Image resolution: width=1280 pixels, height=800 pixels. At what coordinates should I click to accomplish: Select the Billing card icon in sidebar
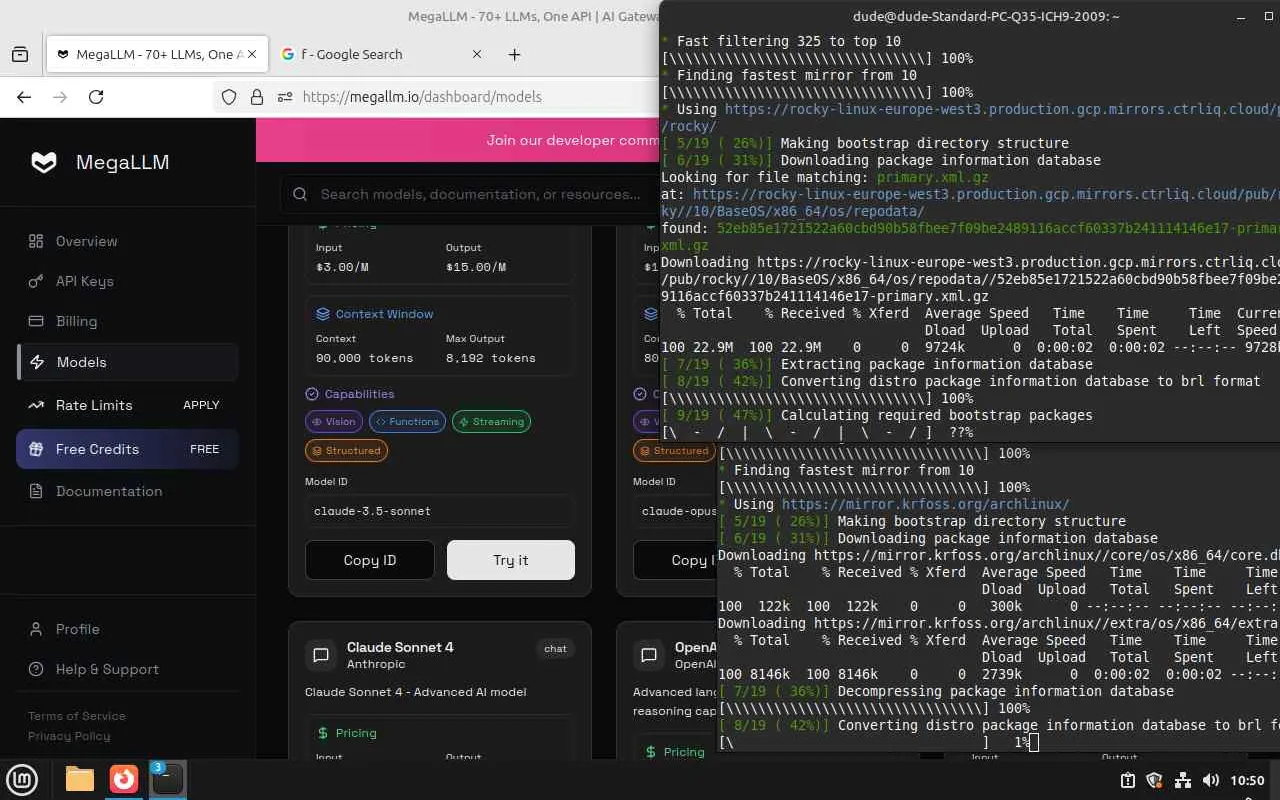pos(36,321)
